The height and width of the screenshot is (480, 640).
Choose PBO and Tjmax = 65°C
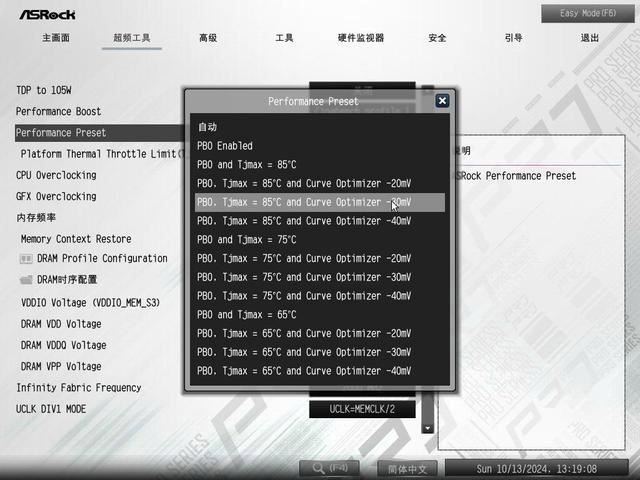320,315
